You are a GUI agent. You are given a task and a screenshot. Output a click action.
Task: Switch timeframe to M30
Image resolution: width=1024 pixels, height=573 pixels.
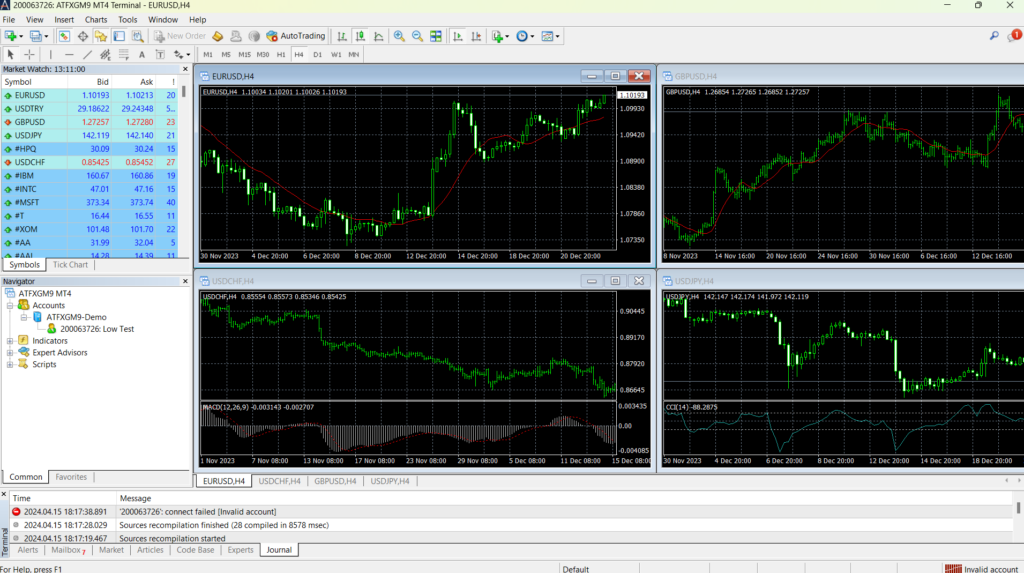click(x=263, y=55)
